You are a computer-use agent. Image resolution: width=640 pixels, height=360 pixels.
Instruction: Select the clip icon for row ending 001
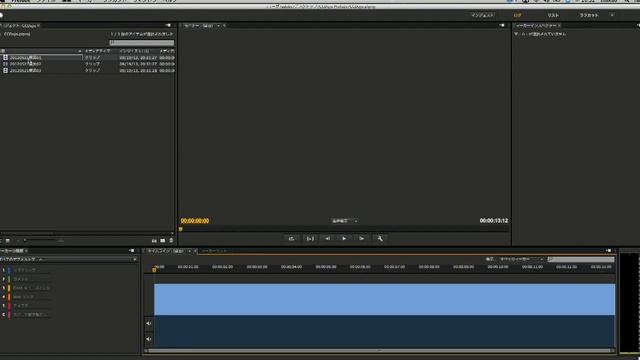tap(5, 58)
